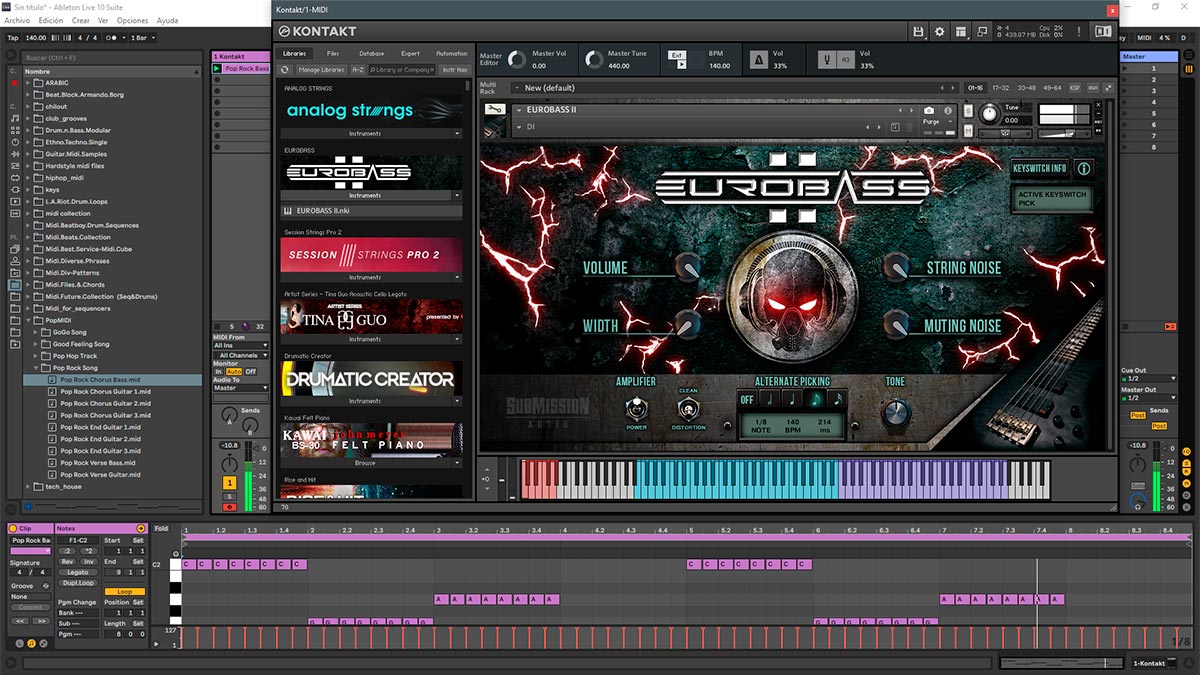Click the VOLUME knob in EUROBASS

point(687,267)
